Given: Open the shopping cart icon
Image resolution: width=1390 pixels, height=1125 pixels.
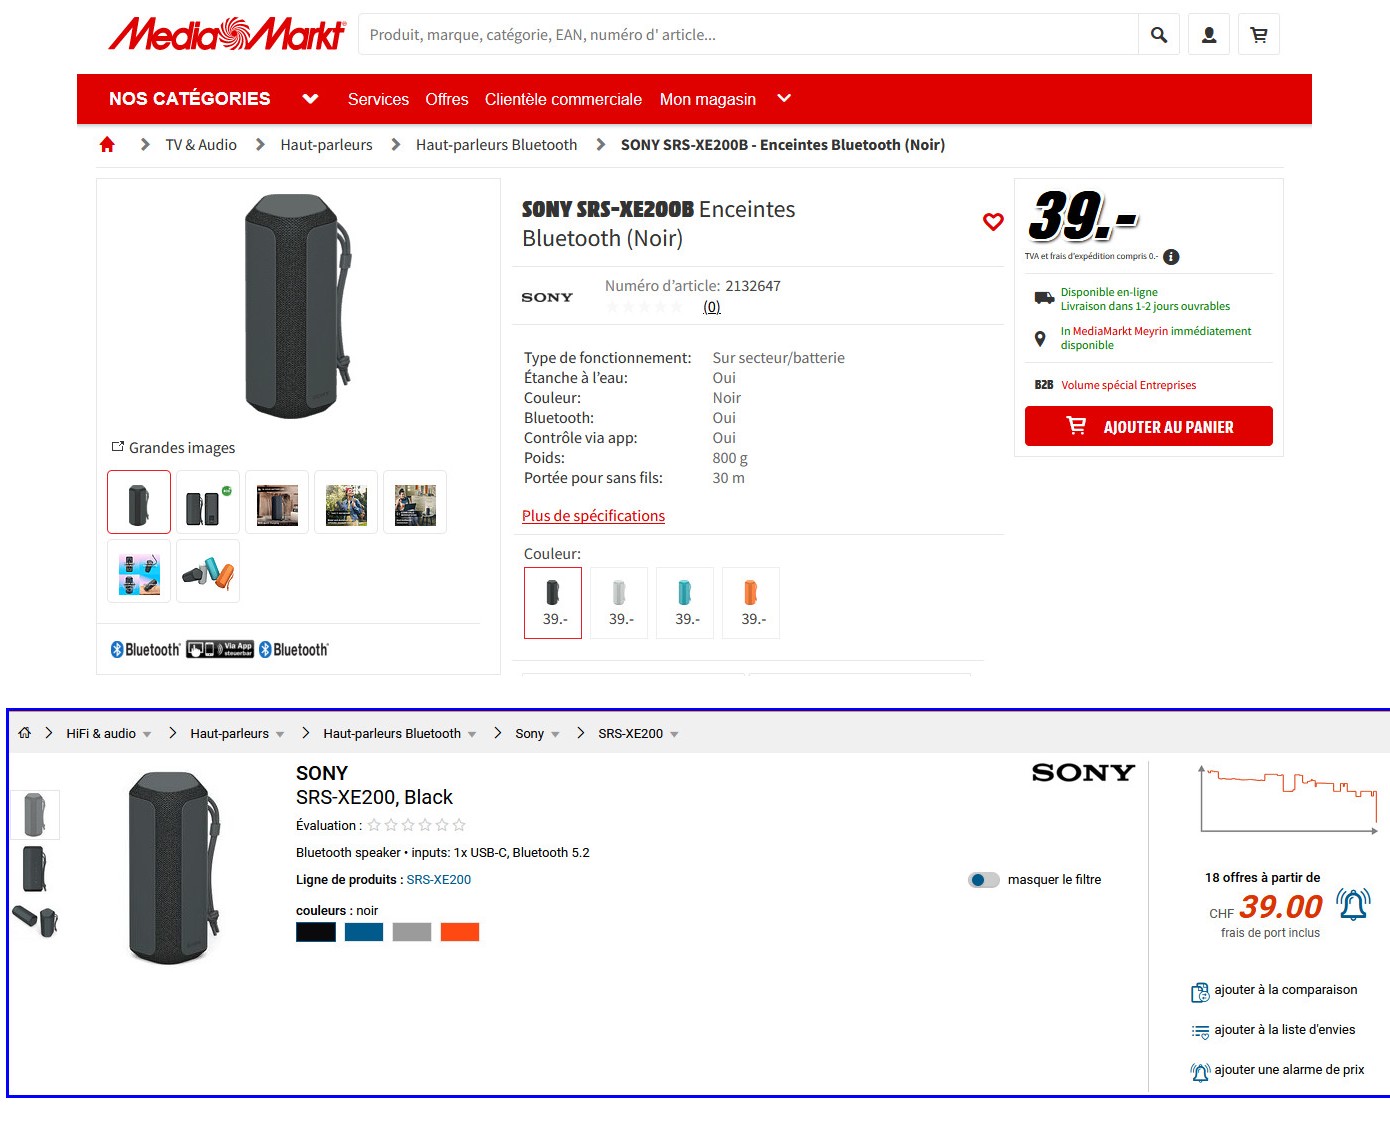Looking at the screenshot, I should pos(1259,35).
